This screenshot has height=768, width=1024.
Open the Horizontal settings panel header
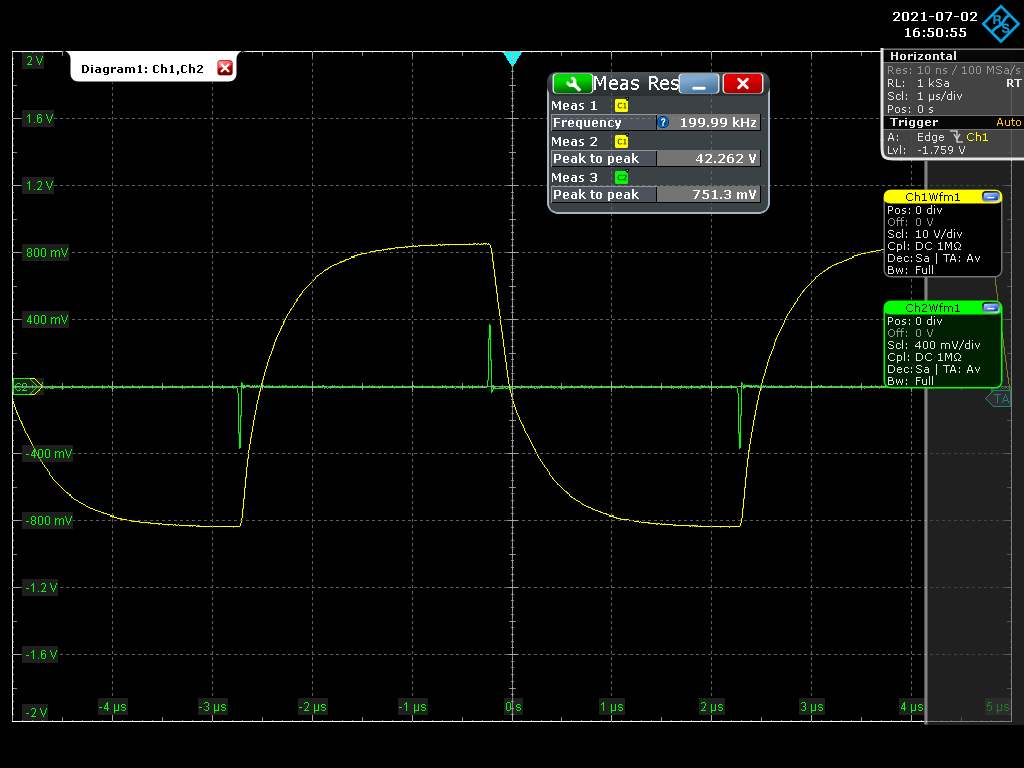pos(923,56)
